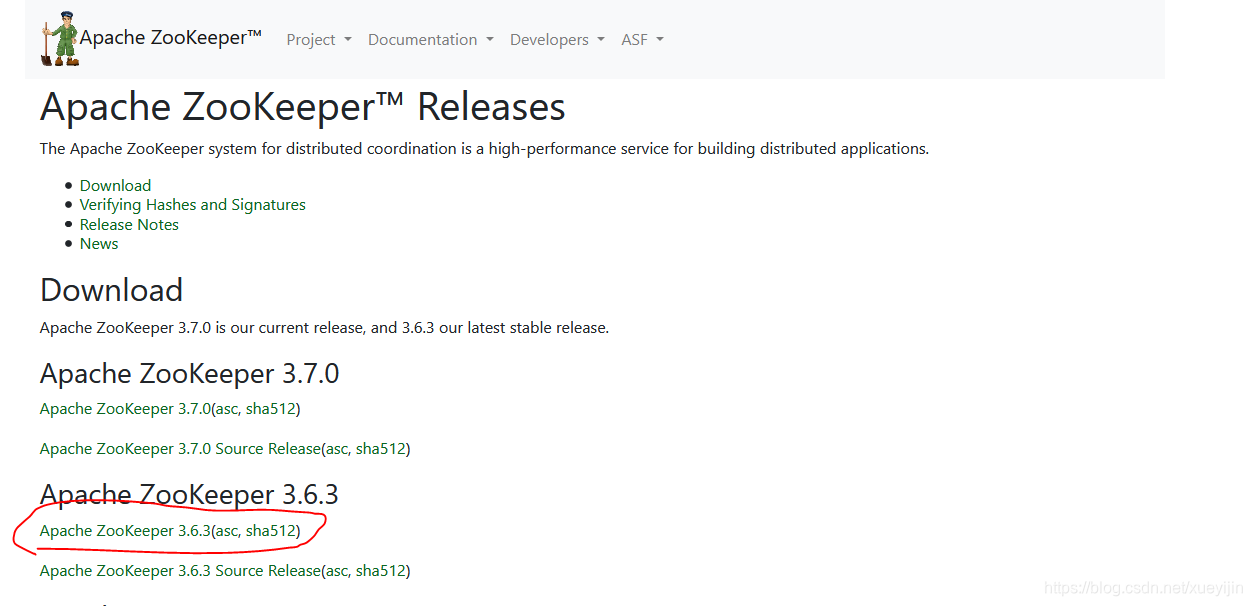
Task: Go to the News link
Action: tap(99, 243)
